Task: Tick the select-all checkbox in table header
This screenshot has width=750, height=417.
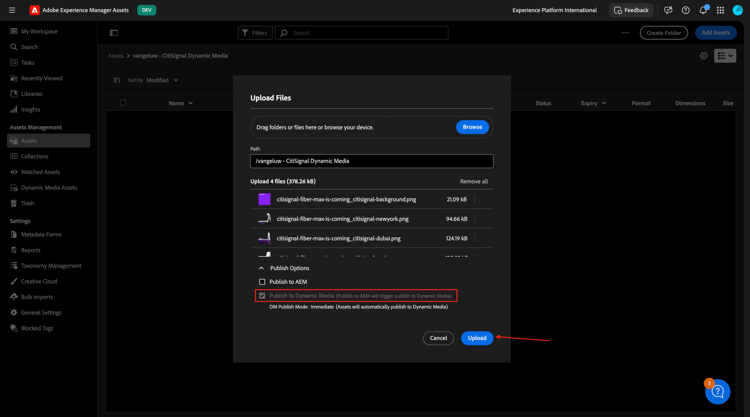Action: pos(123,103)
